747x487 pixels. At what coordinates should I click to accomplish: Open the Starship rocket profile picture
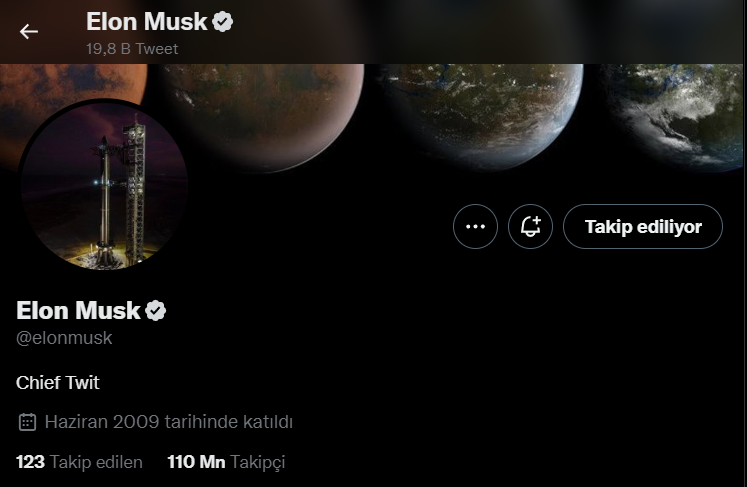pos(104,185)
